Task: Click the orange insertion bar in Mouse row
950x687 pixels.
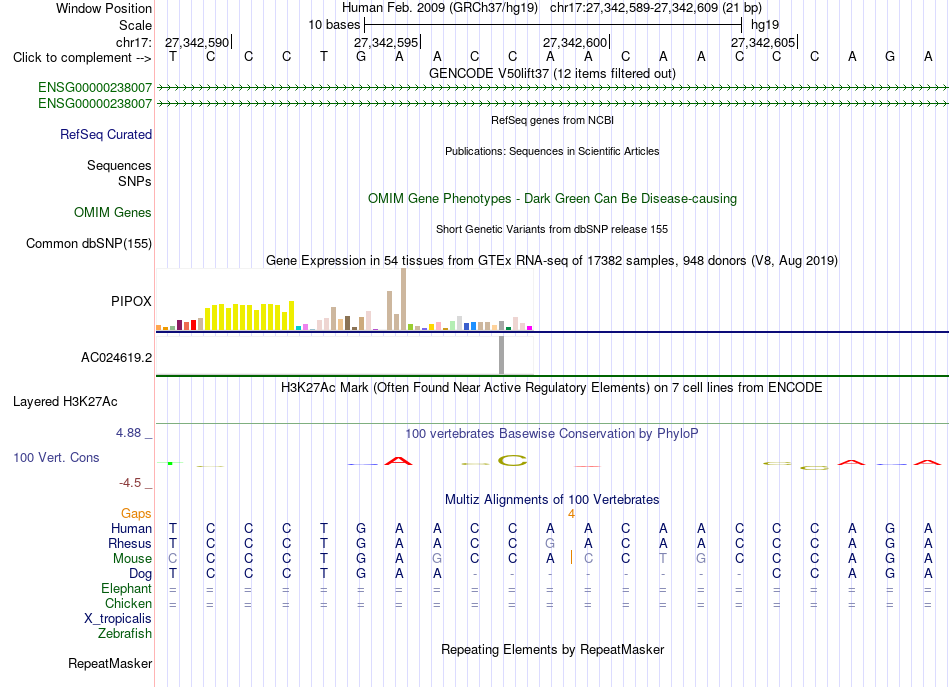Action: (571, 557)
